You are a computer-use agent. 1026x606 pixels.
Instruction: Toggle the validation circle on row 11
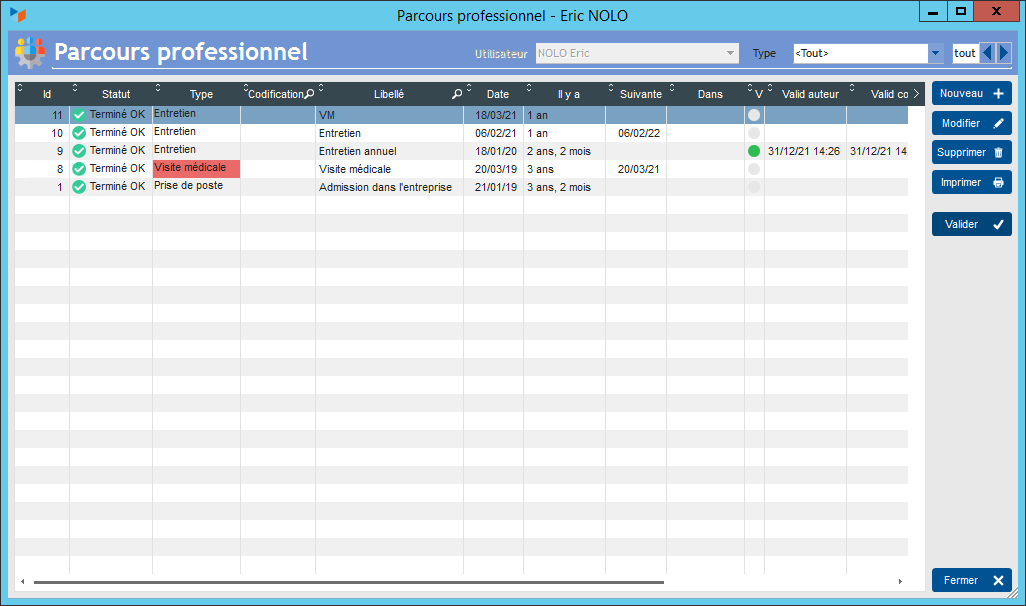tap(754, 116)
